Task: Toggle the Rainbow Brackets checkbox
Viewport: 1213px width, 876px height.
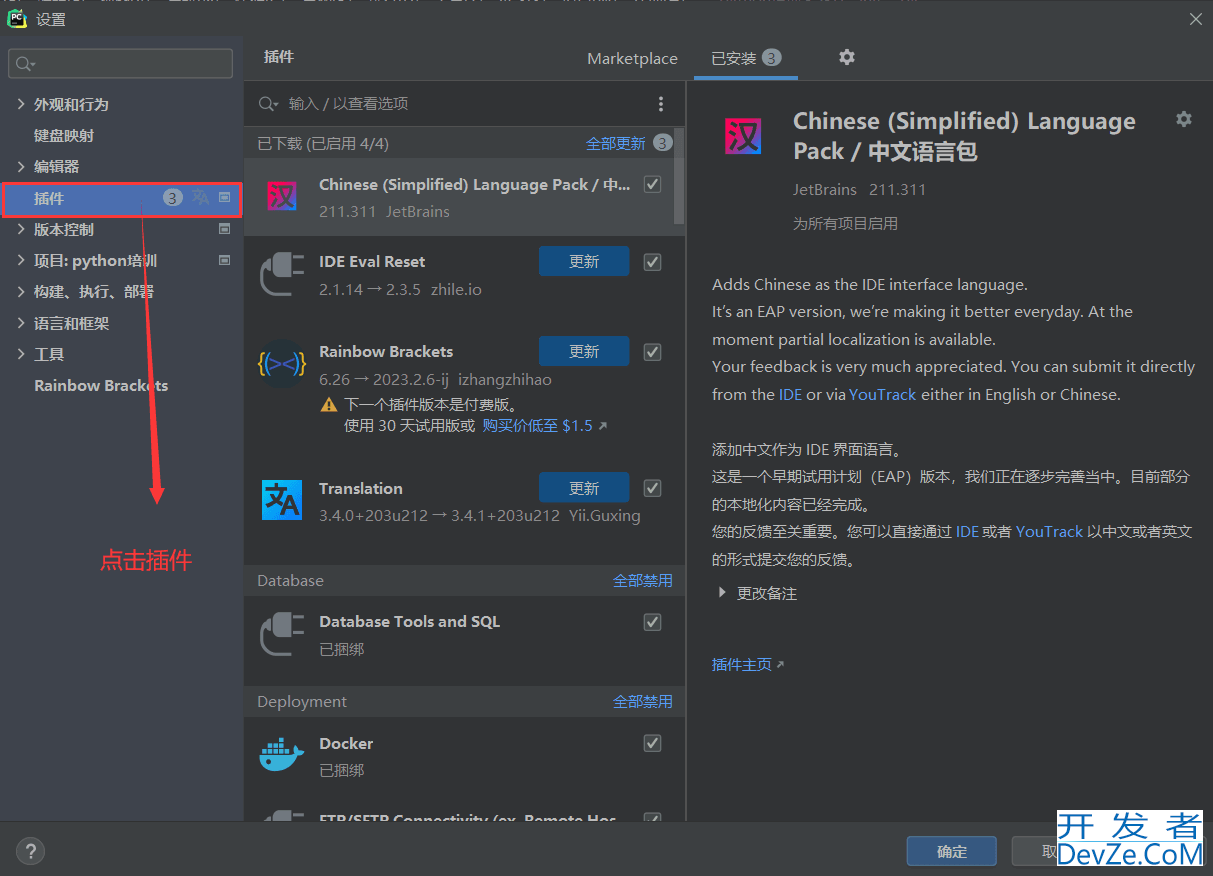Action: pyautogui.click(x=653, y=352)
